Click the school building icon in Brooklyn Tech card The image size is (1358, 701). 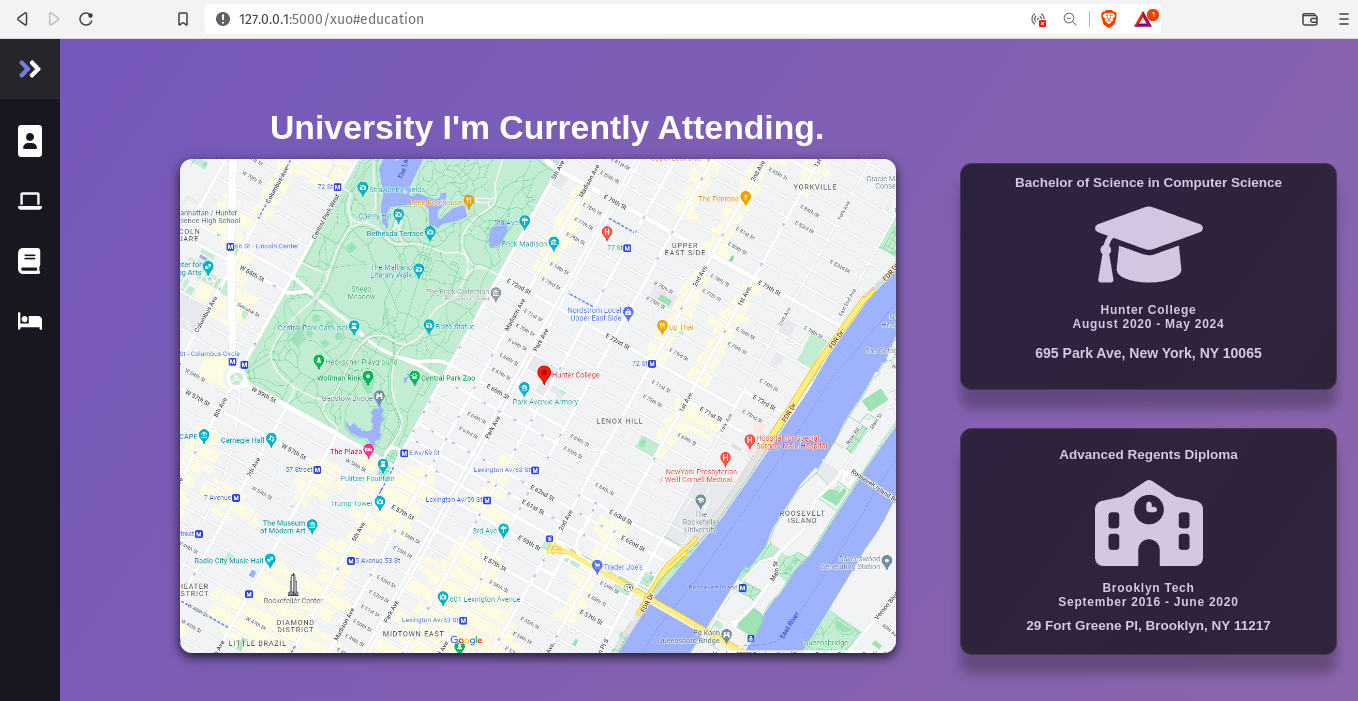tap(1148, 522)
